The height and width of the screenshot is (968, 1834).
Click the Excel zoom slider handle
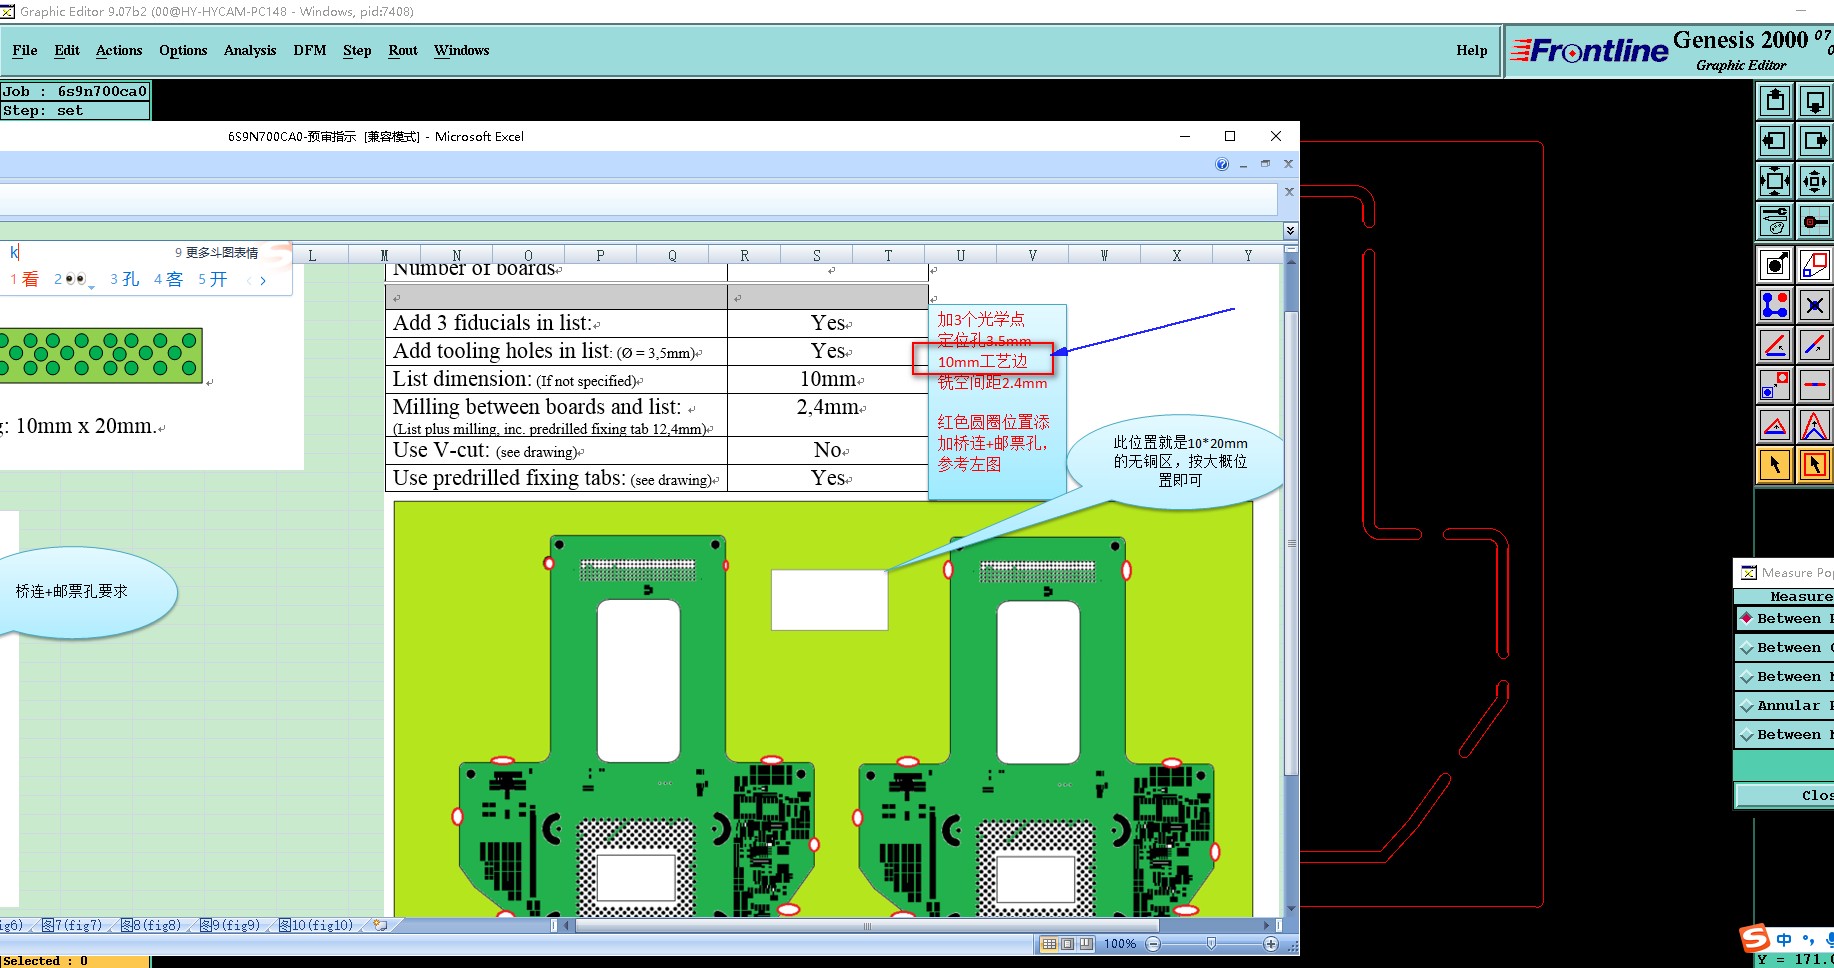(1211, 943)
